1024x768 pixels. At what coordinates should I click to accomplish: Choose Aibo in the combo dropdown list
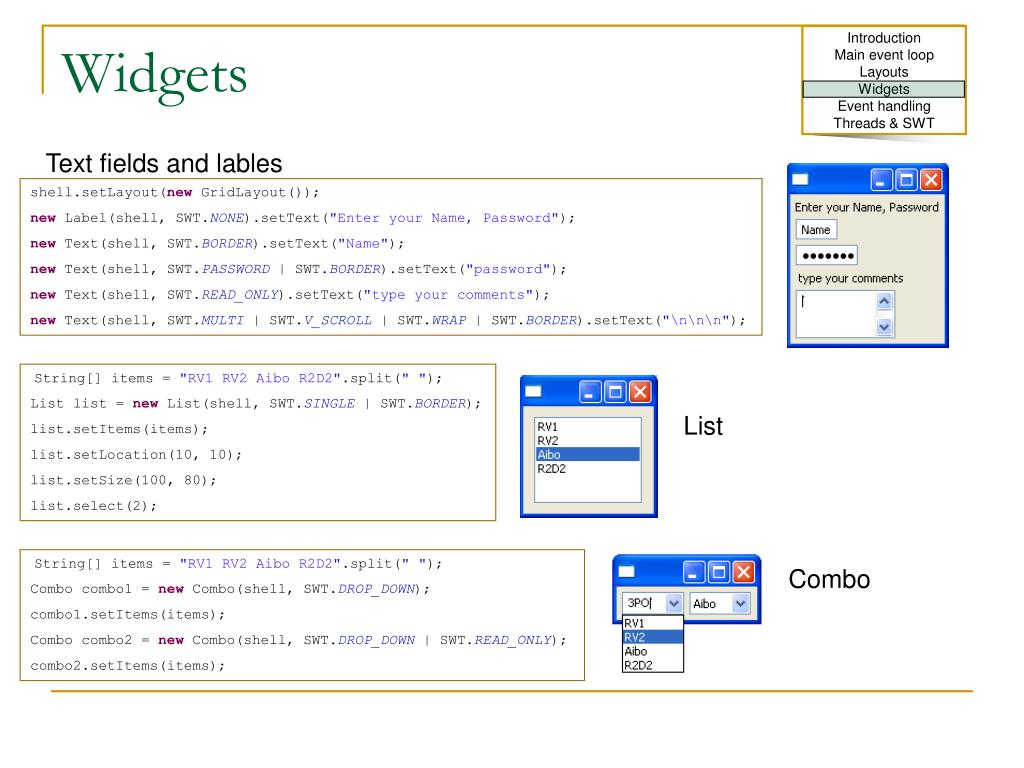(653, 651)
